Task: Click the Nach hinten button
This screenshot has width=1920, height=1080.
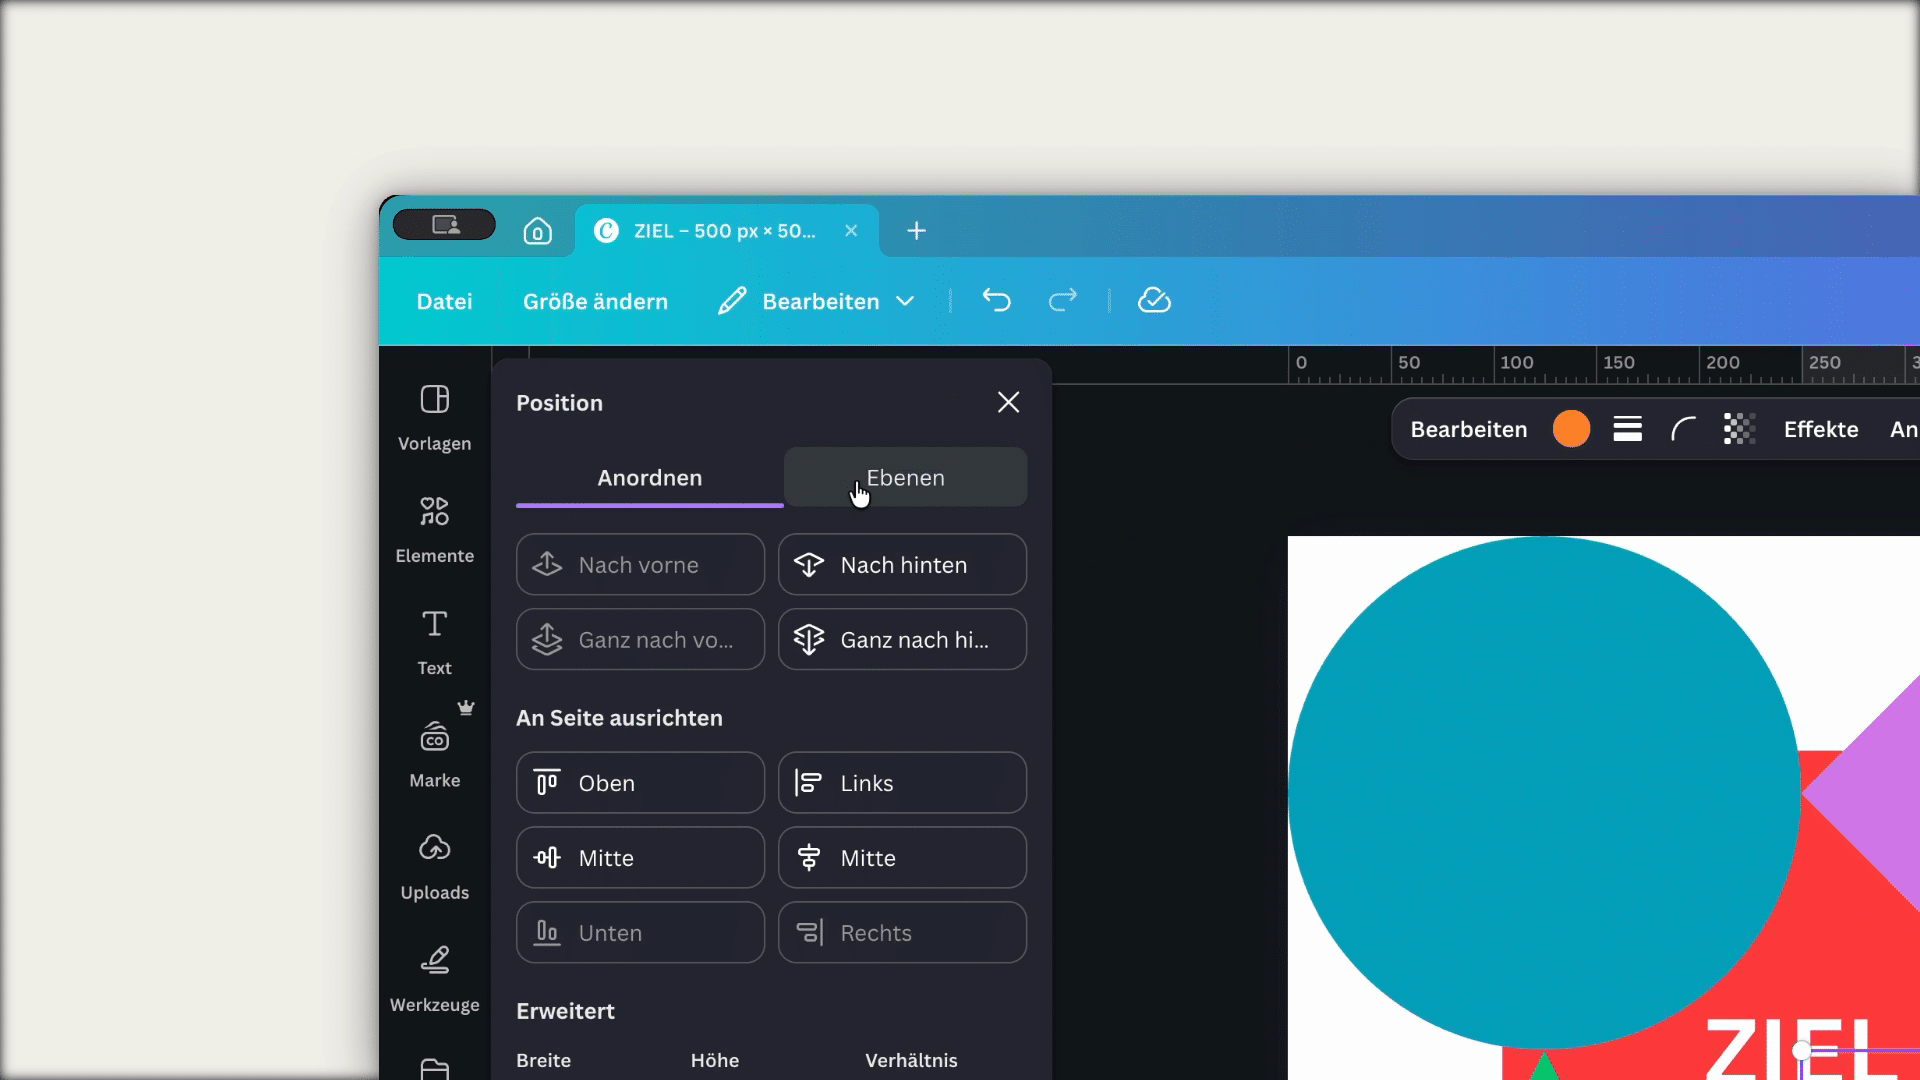Action: [902, 565]
